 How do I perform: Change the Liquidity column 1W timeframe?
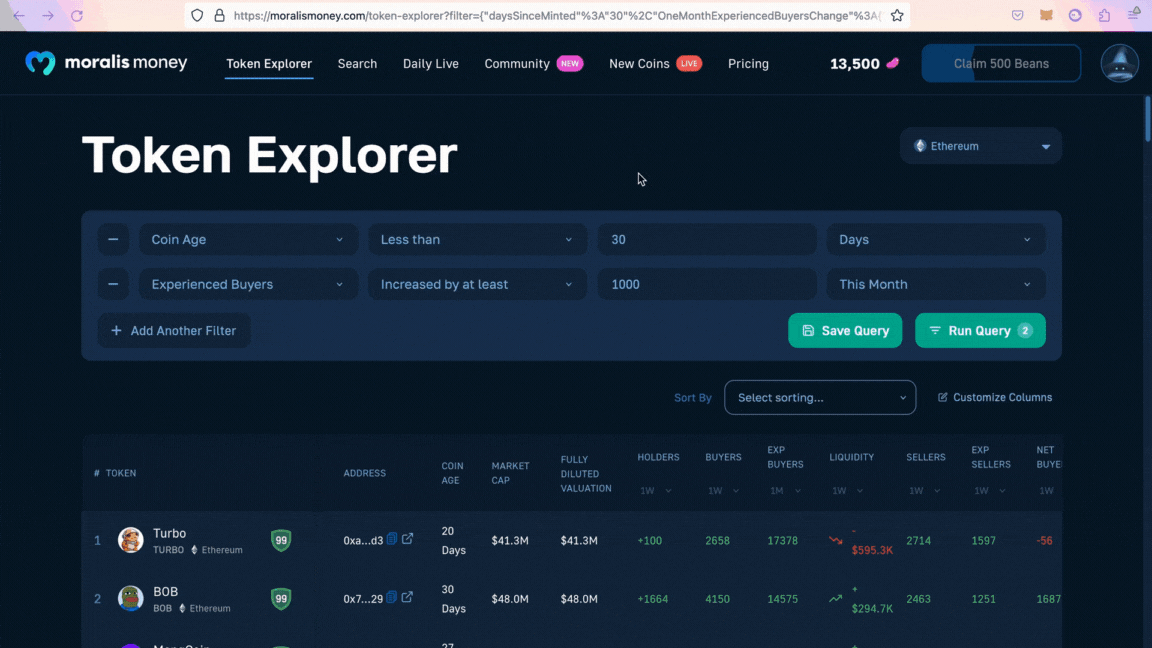(x=847, y=491)
